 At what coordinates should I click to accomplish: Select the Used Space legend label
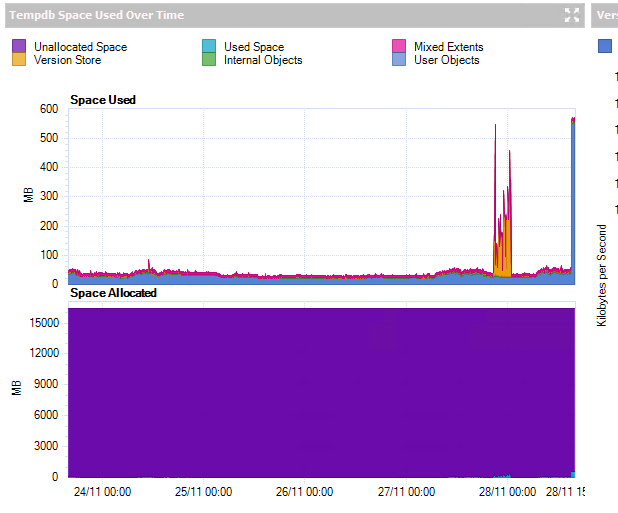point(254,46)
